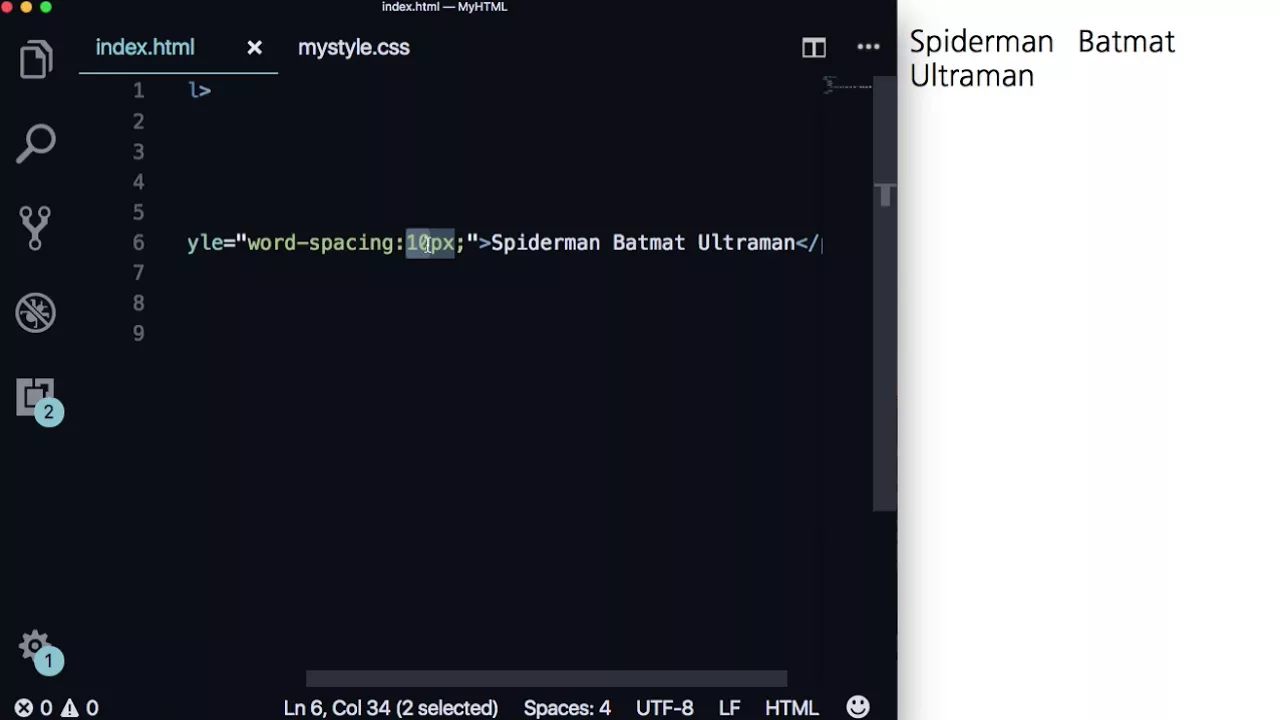Click 'Ultraman' in the browser preview
1280x720 pixels.
tap(972, 76)
